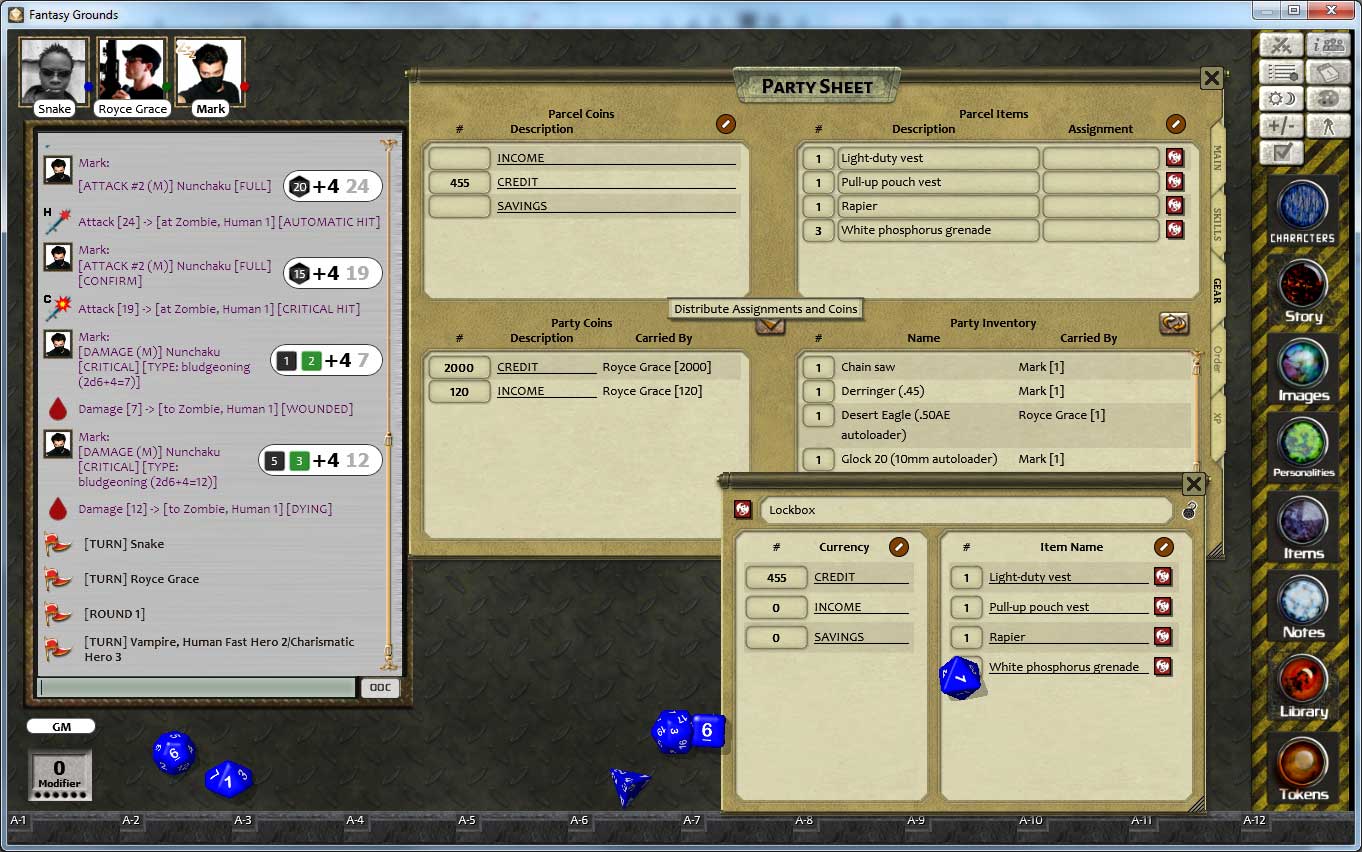This screenshot has width=1362, height=852.
Task: Click the OOC button beside the chat input
Action: click(x=380, y=688)
